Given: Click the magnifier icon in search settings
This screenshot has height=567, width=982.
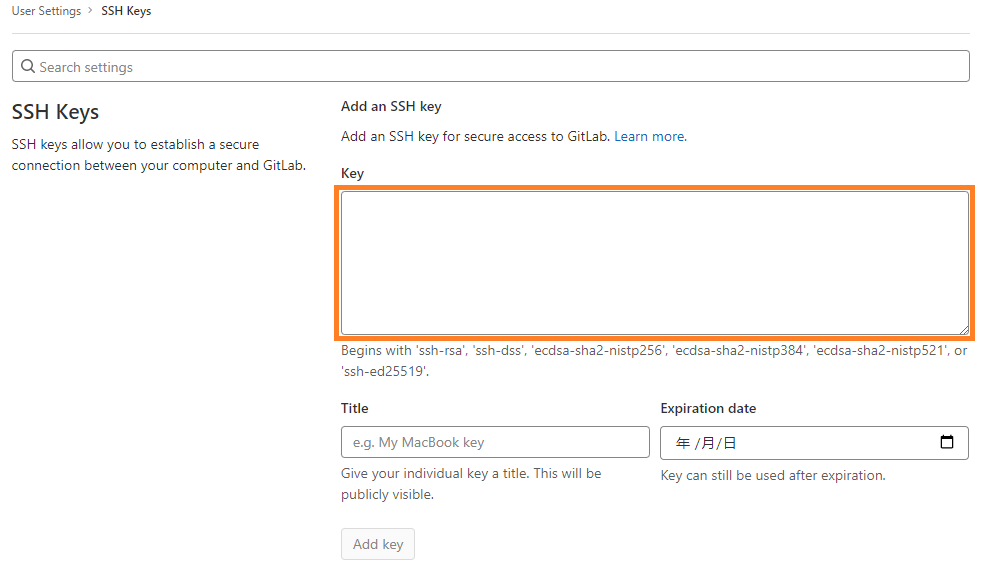Looking at the screenshot, I should click(28, 67).
